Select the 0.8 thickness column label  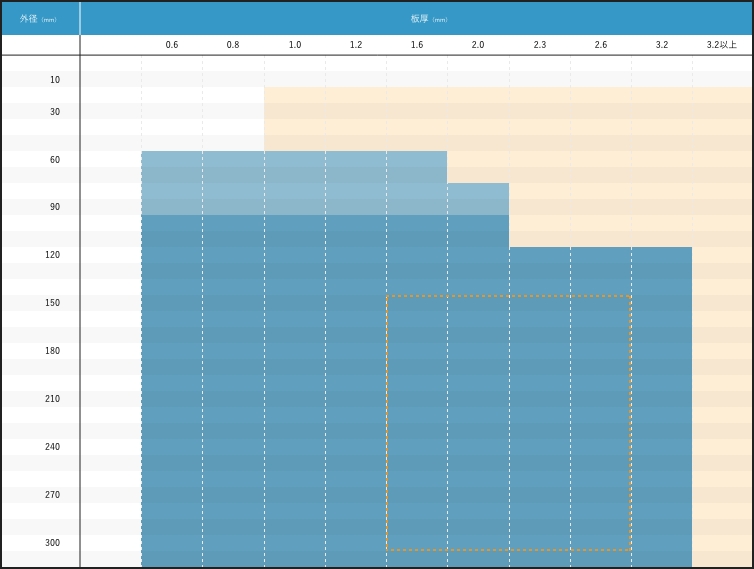click(x=233, y=45)
